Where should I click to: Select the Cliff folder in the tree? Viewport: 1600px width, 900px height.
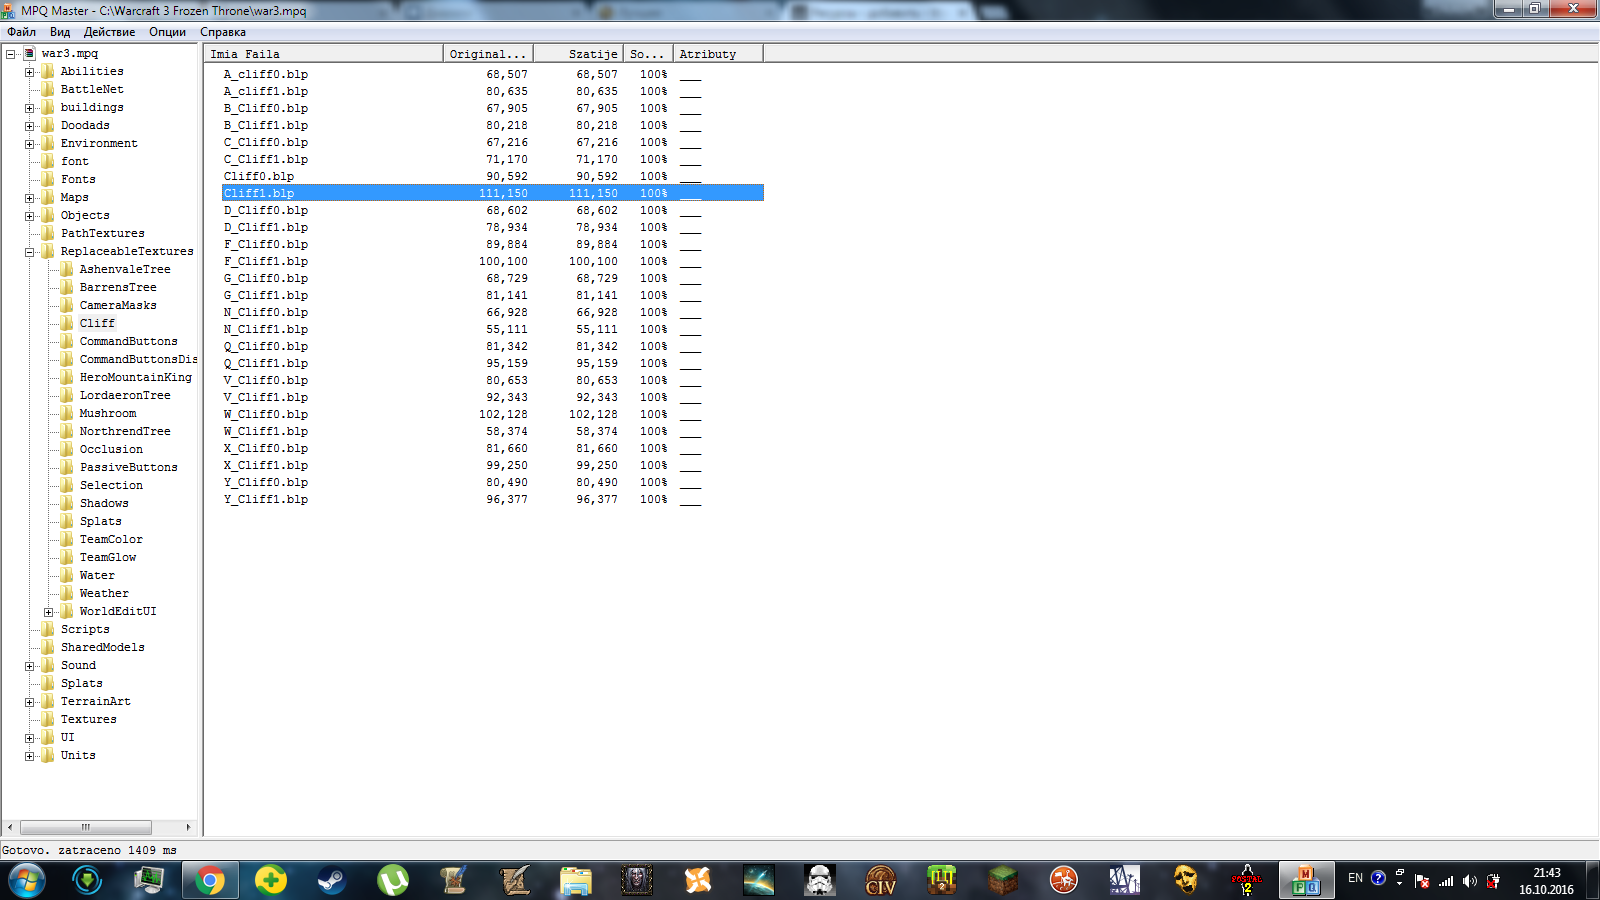coord(97,324)
